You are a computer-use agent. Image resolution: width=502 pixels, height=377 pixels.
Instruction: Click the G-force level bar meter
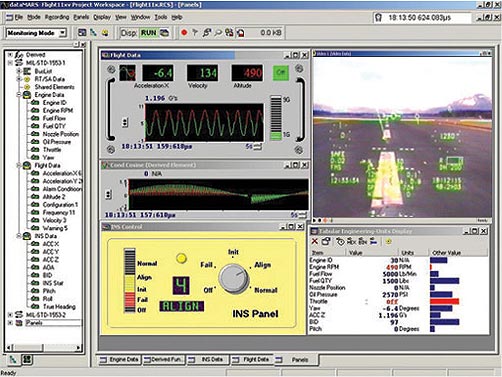(276, 117)
